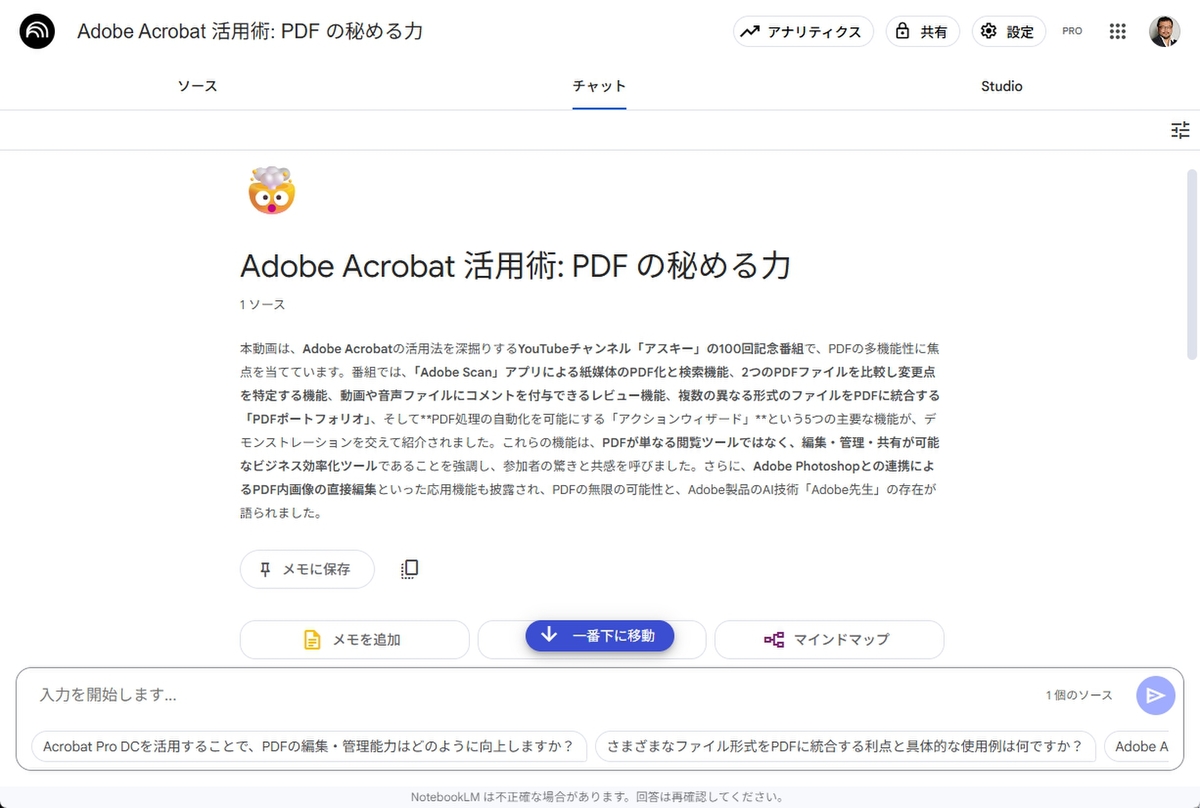1200x808 pixels.
Task: Focus the 入力を開始します chat input
Action: [x=530, y=694]
